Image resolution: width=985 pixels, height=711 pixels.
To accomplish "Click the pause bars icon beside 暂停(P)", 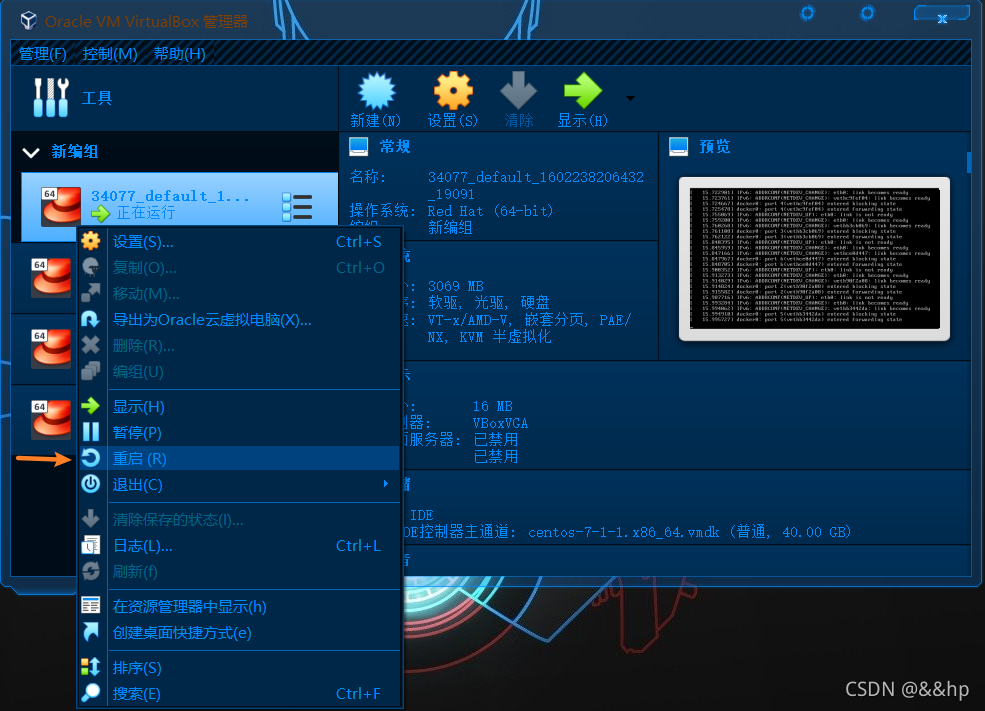I will (x=91, y=431).
